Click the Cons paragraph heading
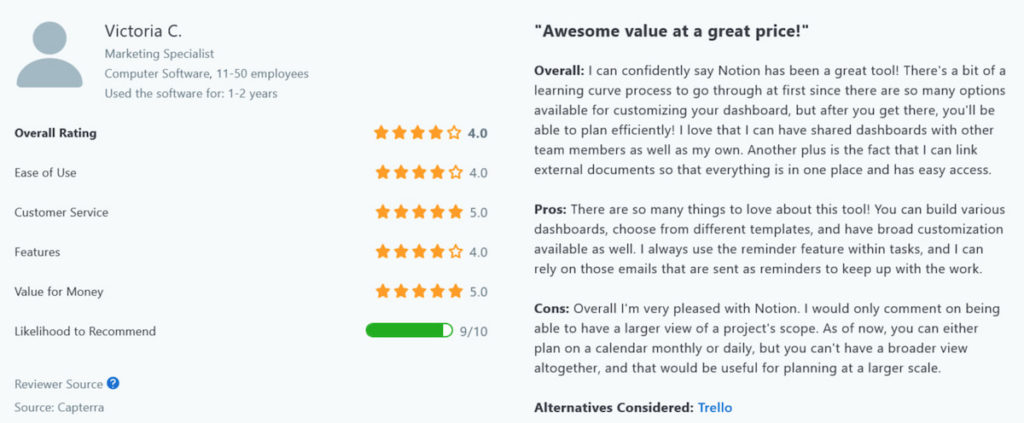 tap(552, 309)
